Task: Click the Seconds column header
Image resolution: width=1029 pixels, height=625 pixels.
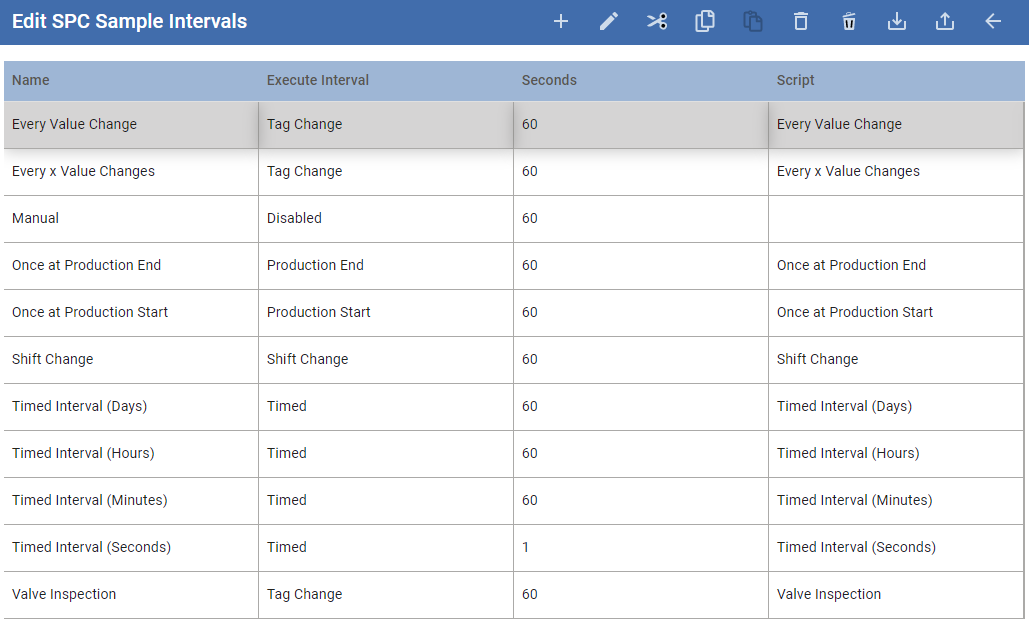Action: pos(549,80)
